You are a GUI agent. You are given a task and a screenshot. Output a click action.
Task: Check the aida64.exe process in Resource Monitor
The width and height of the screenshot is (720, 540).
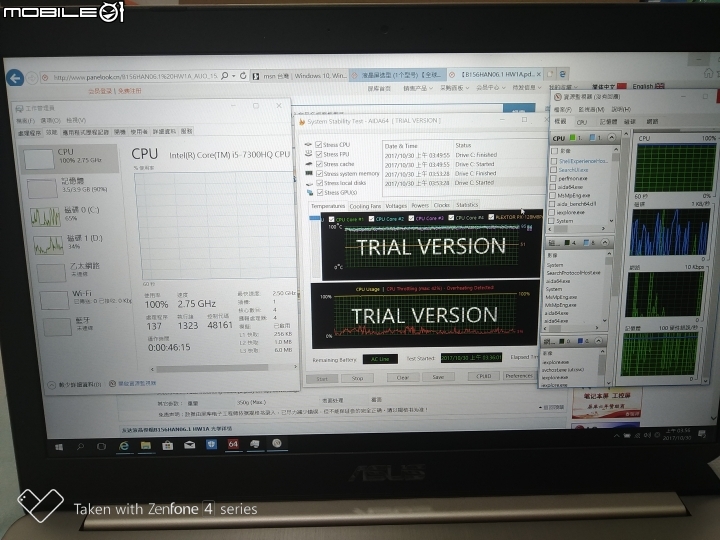553,187
